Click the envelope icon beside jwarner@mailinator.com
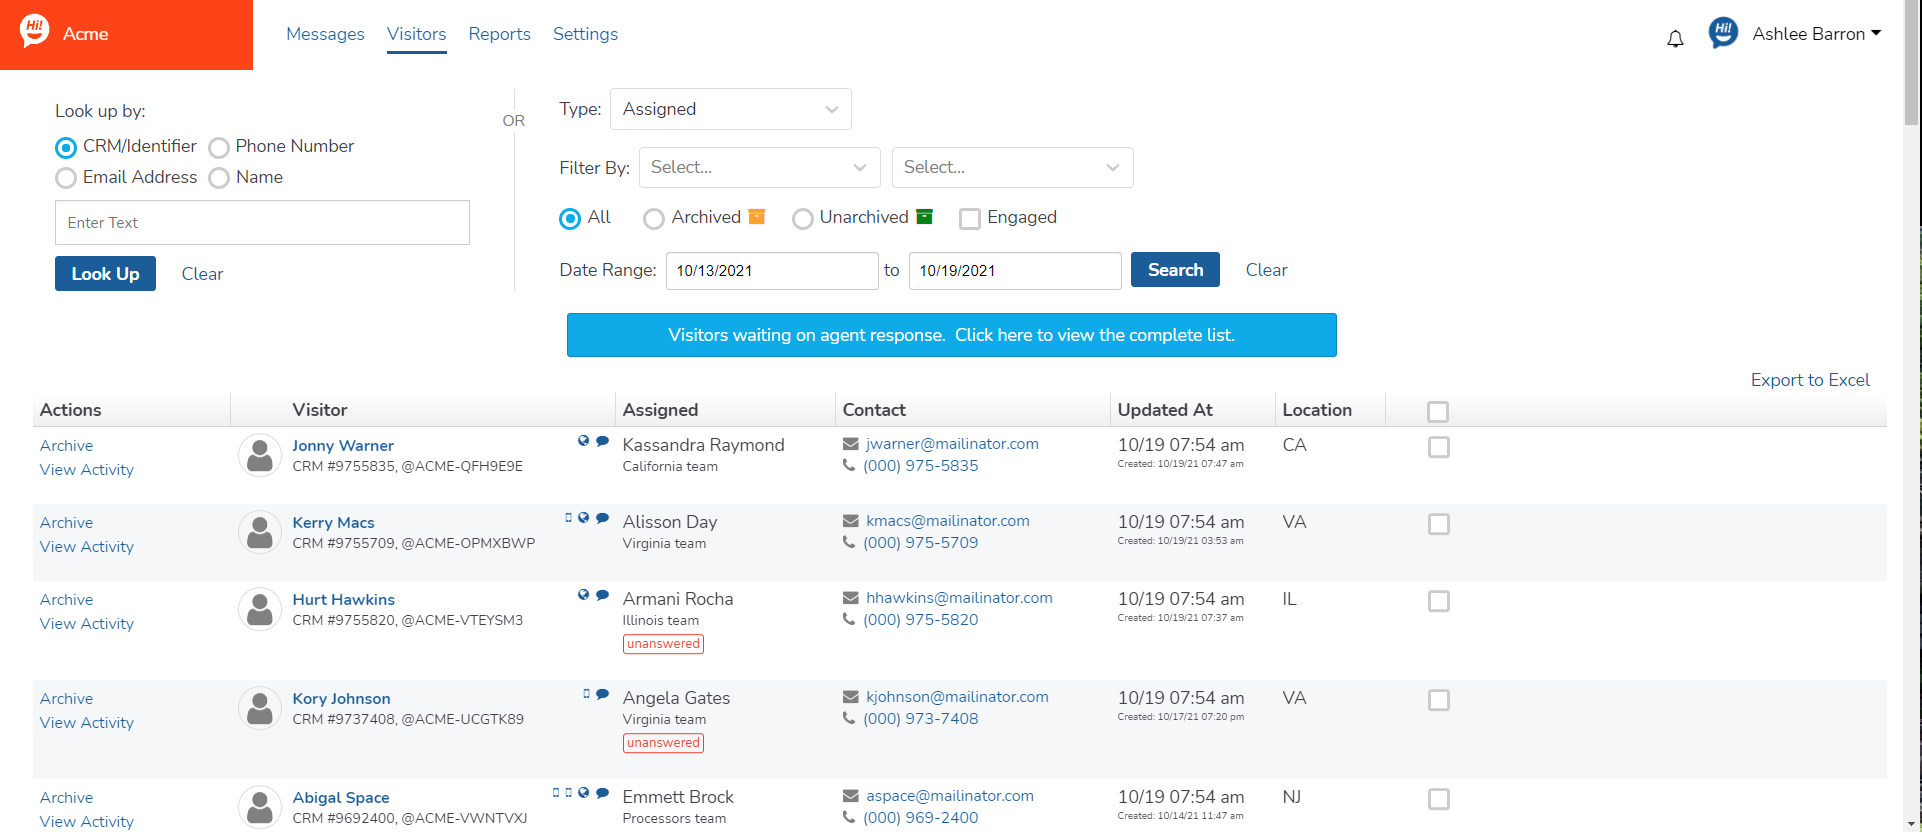Viewport: 1922px width, 832px height. click(851, 444)
